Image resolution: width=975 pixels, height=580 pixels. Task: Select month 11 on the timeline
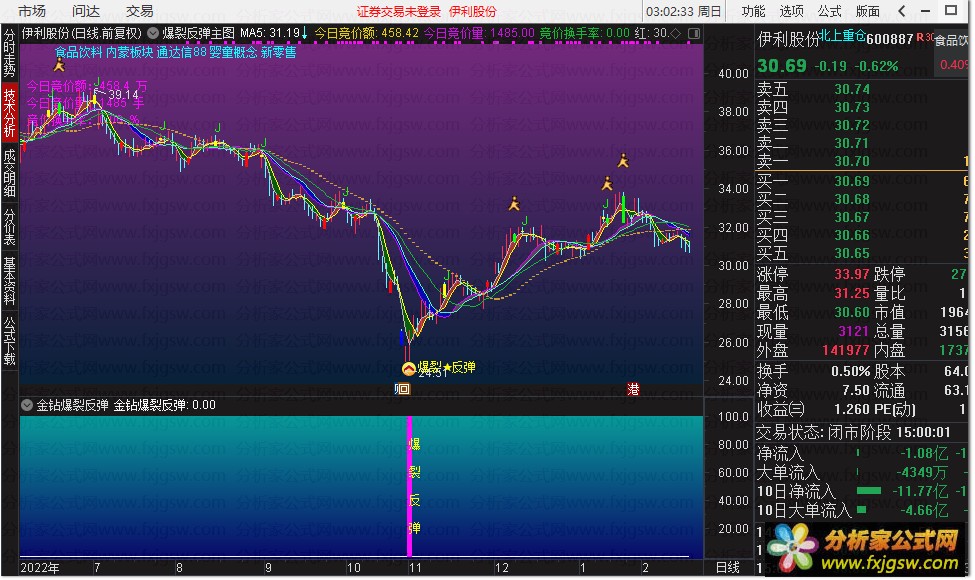tap(415, 568)
